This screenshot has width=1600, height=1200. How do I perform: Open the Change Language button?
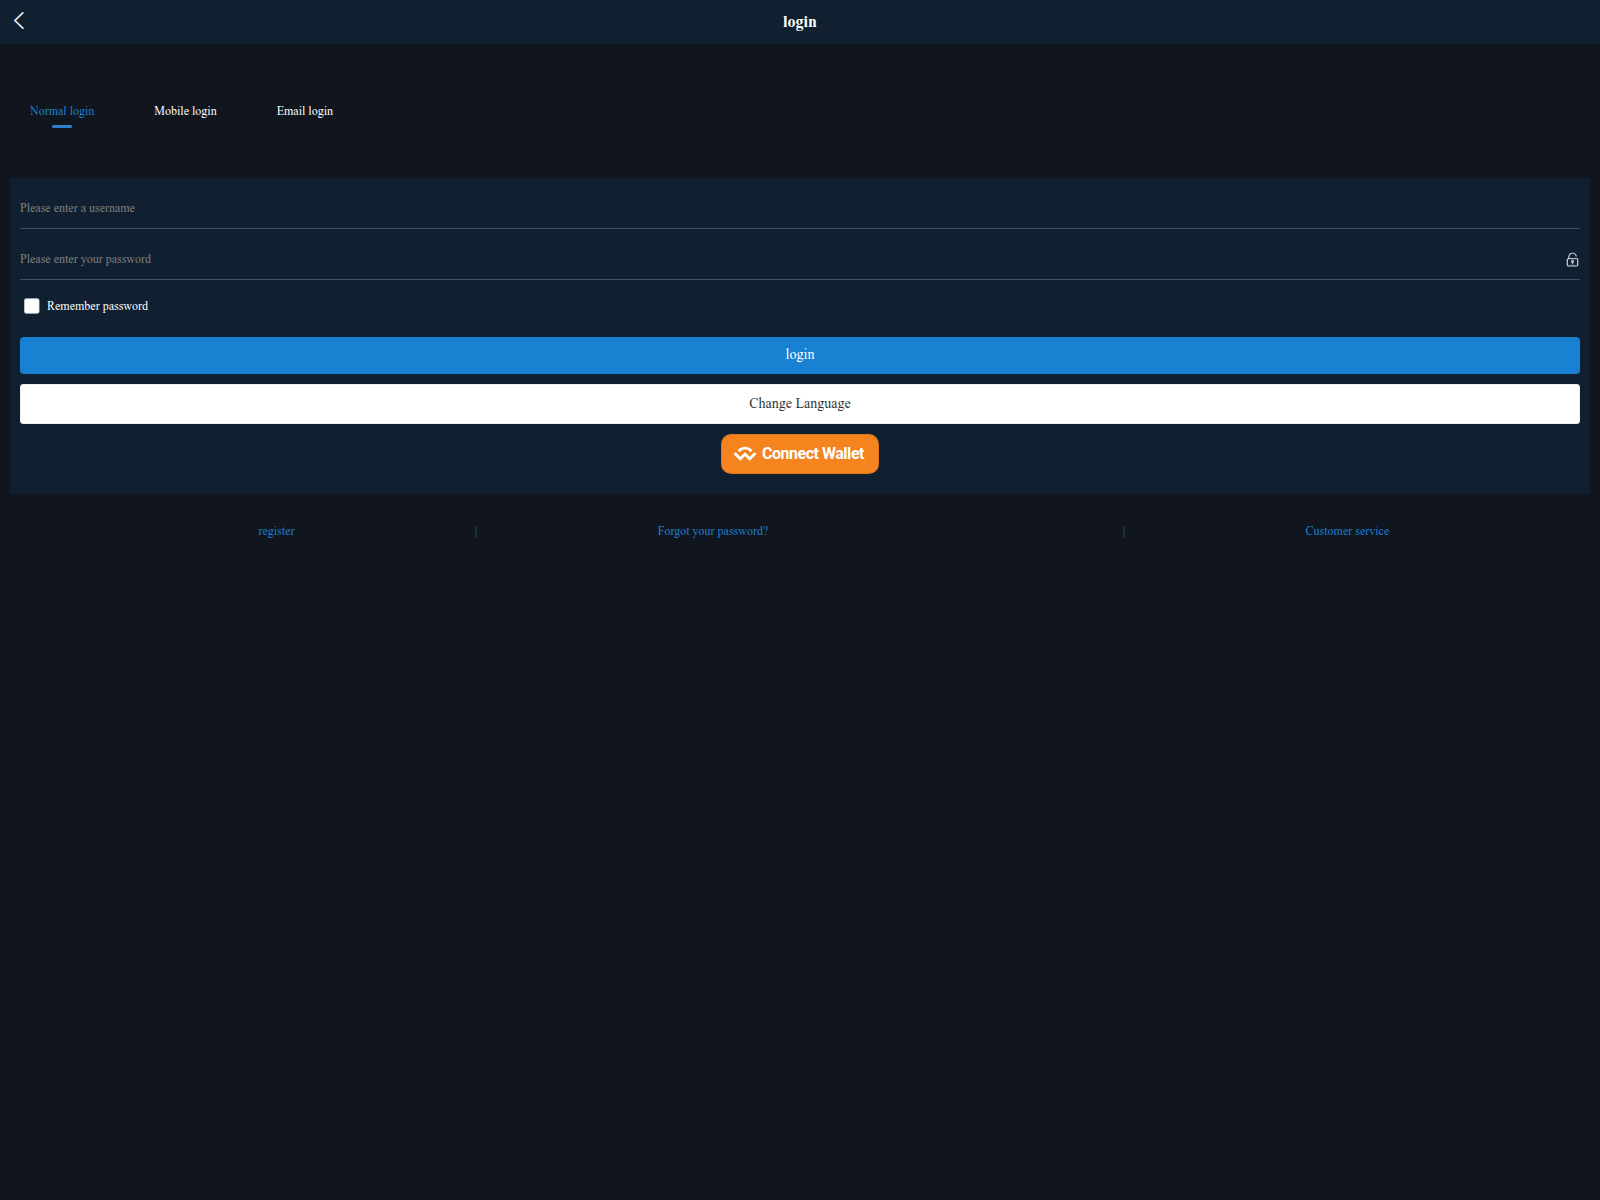pyautogui.click(x=800, y=404)
